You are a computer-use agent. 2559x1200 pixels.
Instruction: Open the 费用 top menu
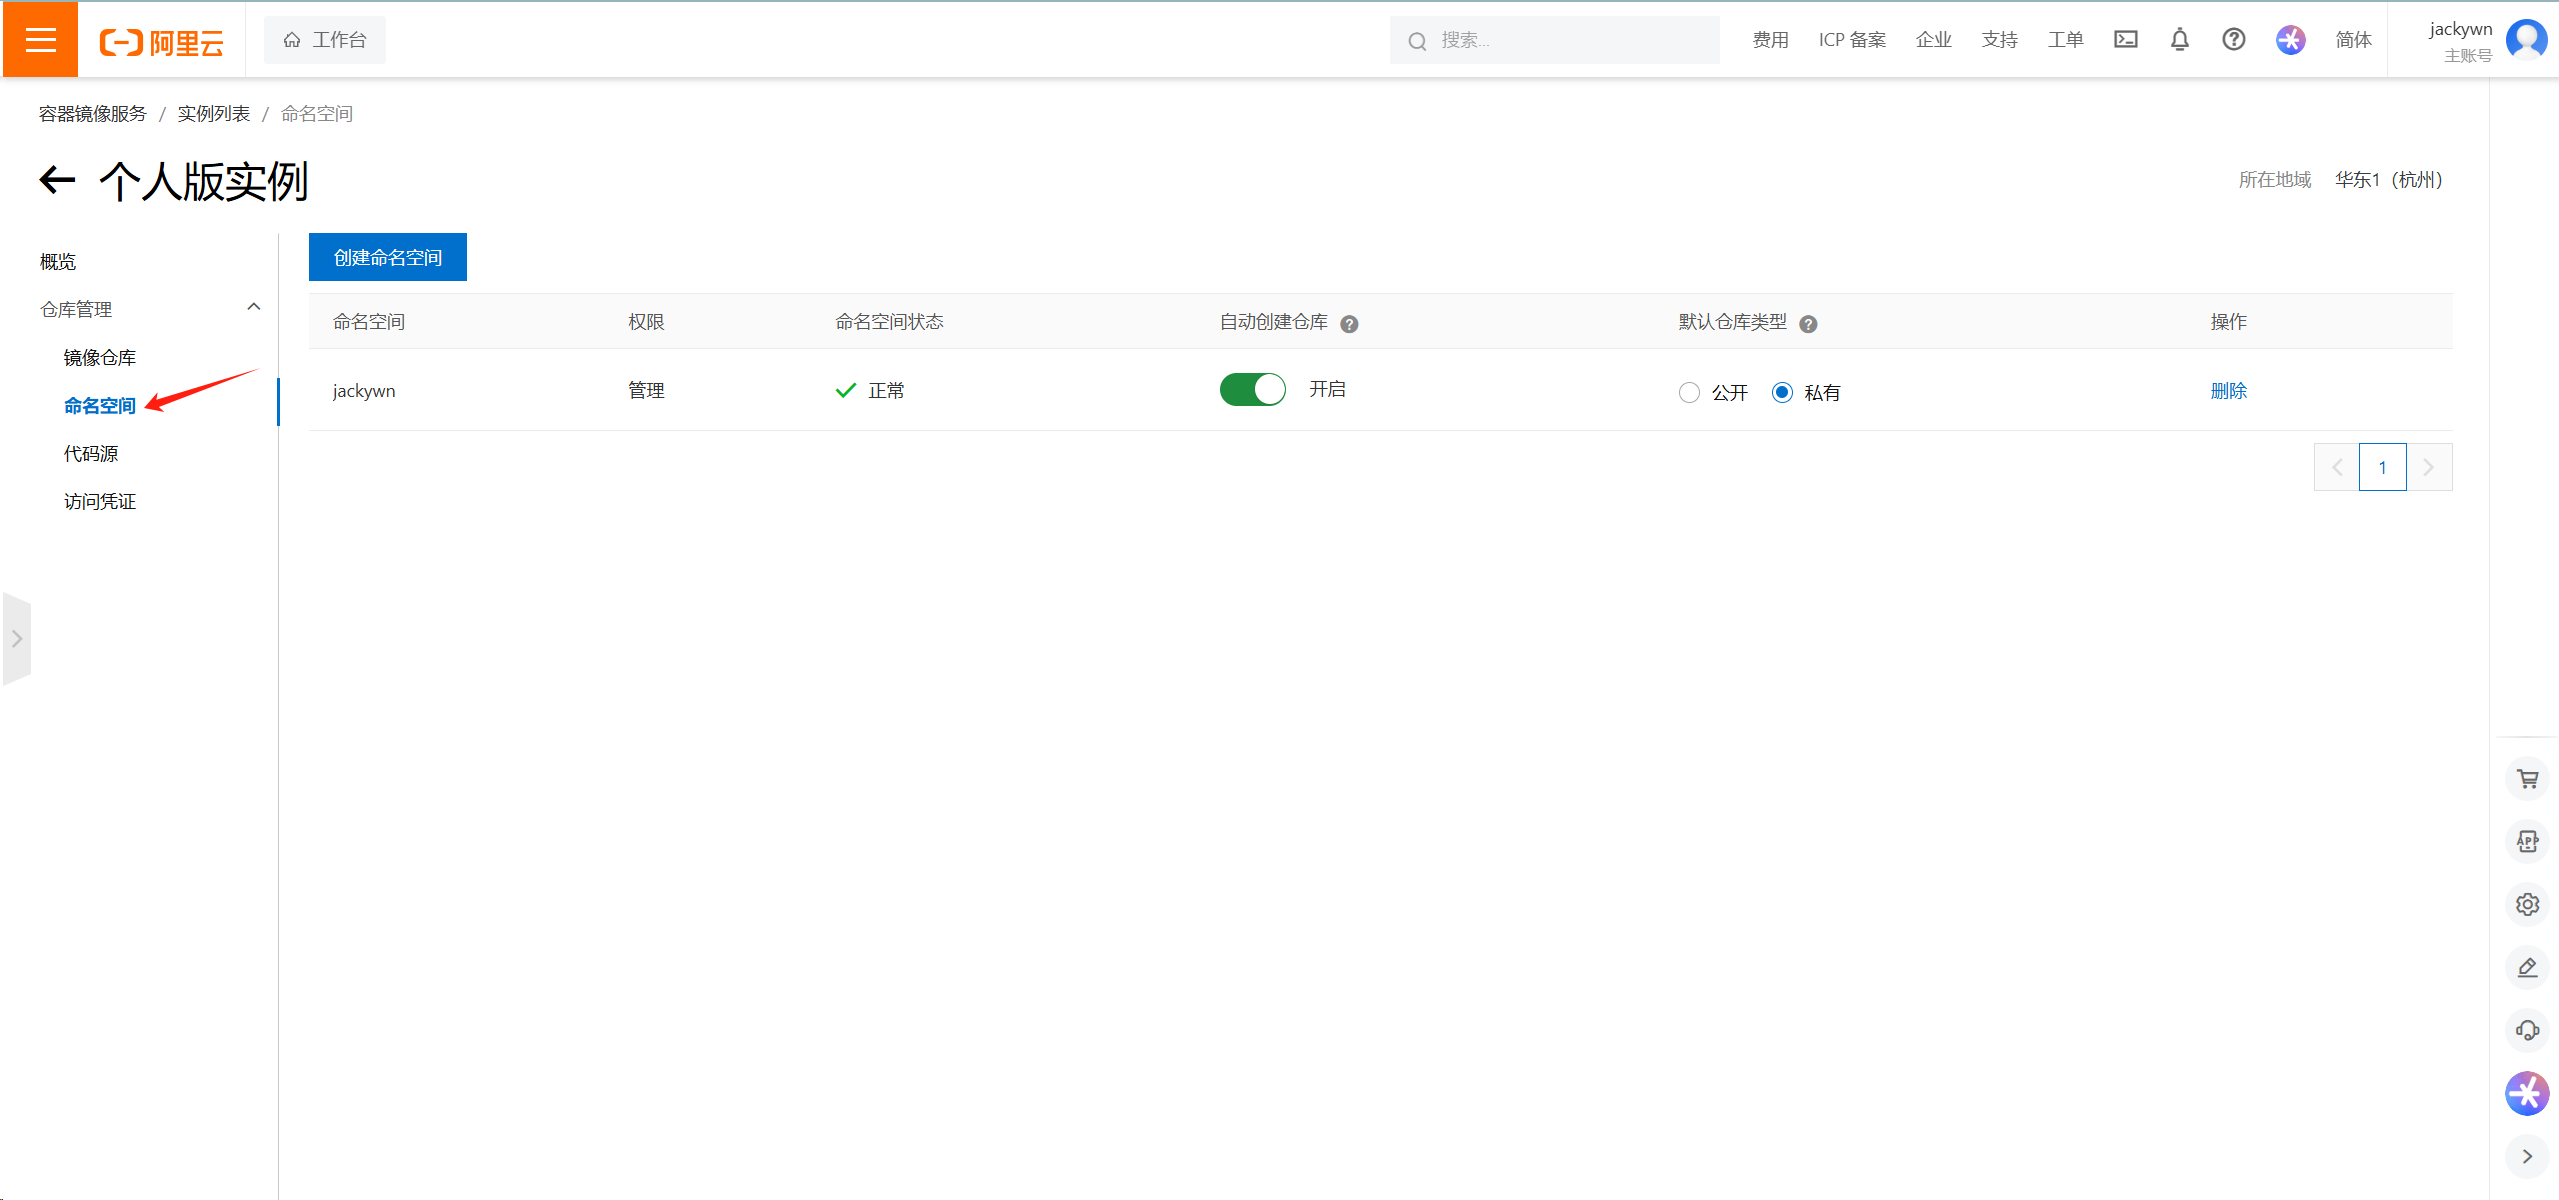1771,40
